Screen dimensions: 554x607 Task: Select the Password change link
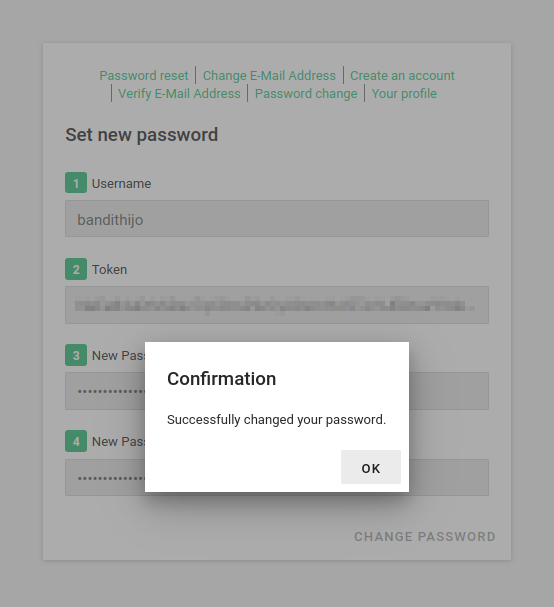coord(306,94)
